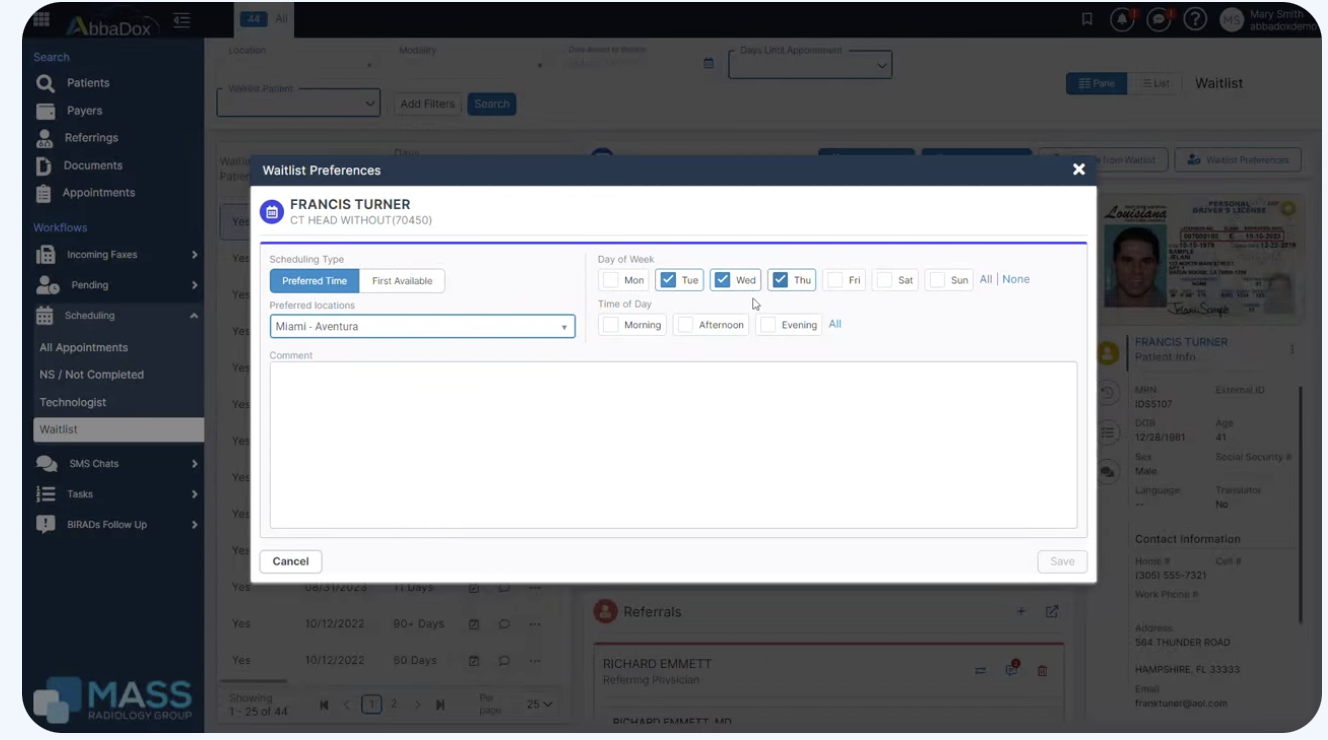
Task: Delete the Richard Emmett referral
Action: [x=1042, y=671]
